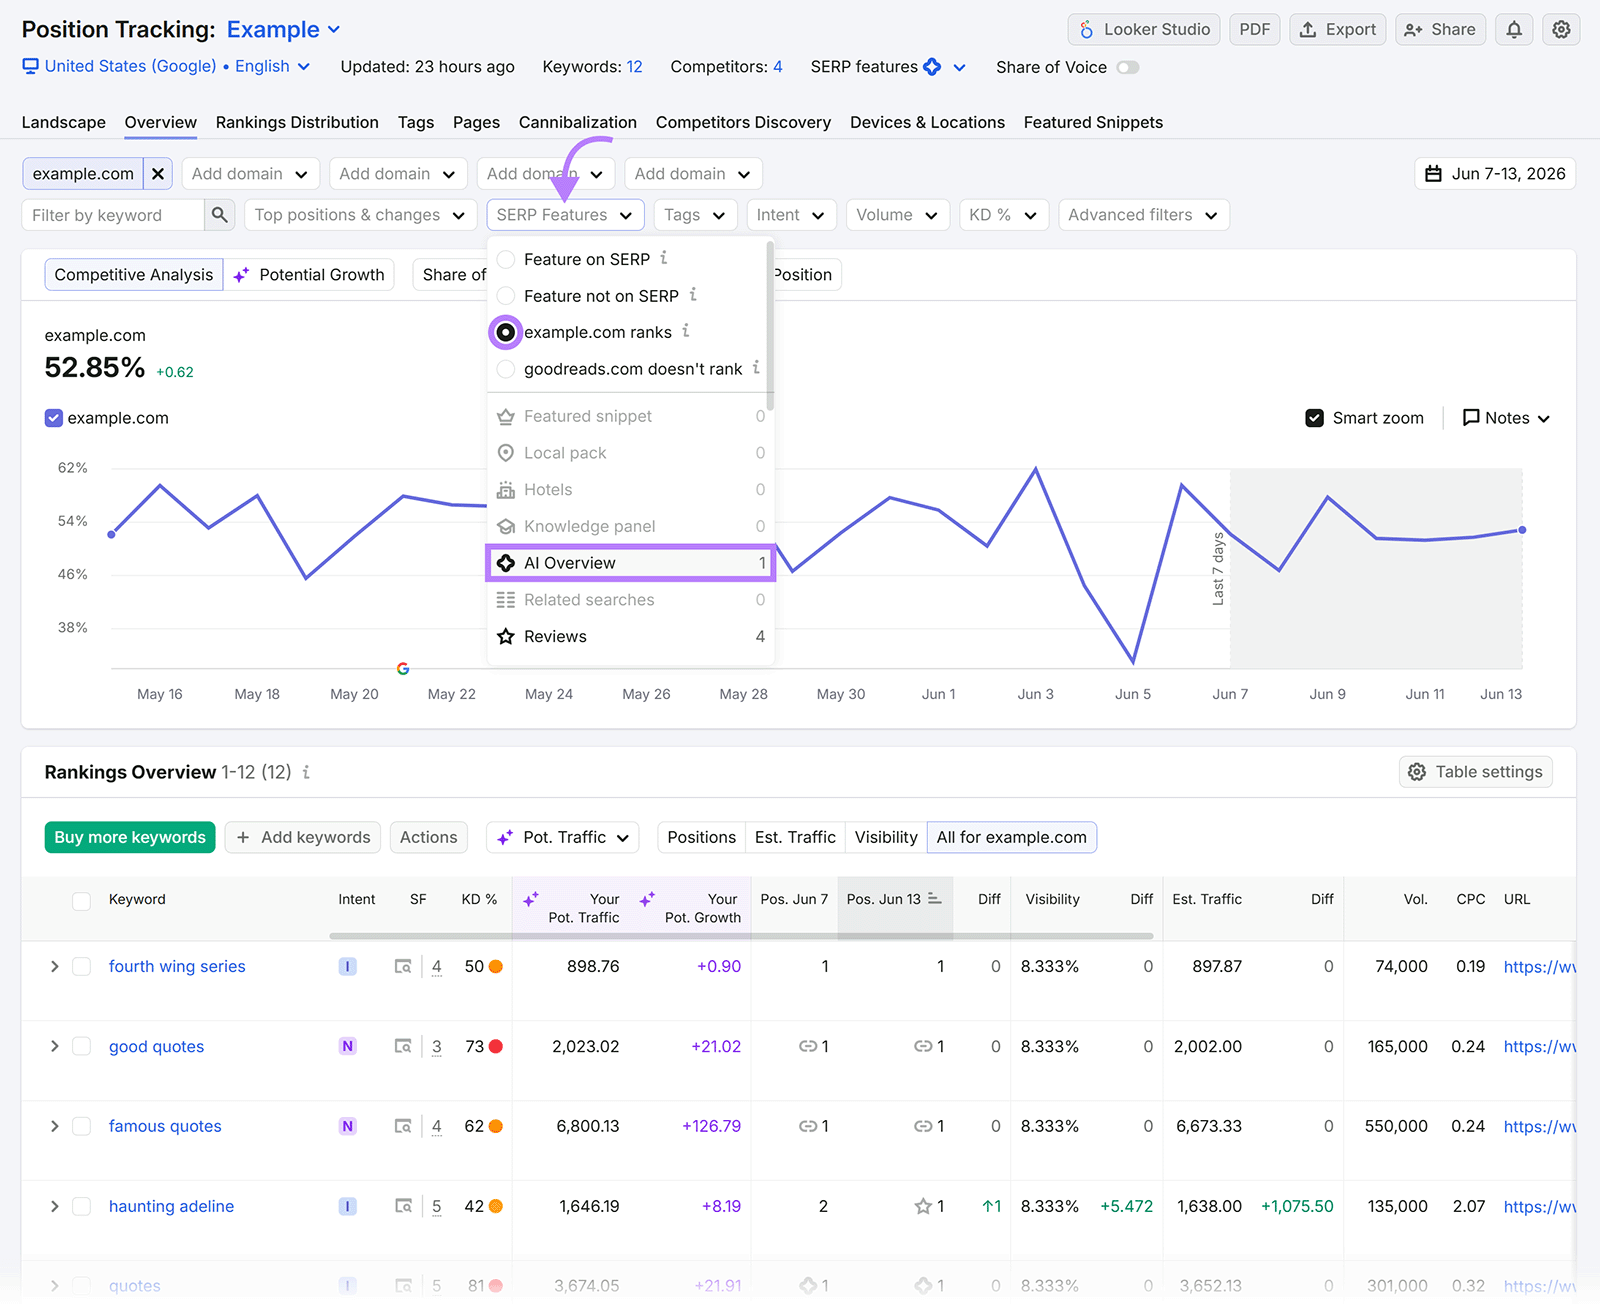Viewport: 1600px width, 1308px height.
Task: Check select-all checkbox in Keyword header
Action: pos(82,900)
